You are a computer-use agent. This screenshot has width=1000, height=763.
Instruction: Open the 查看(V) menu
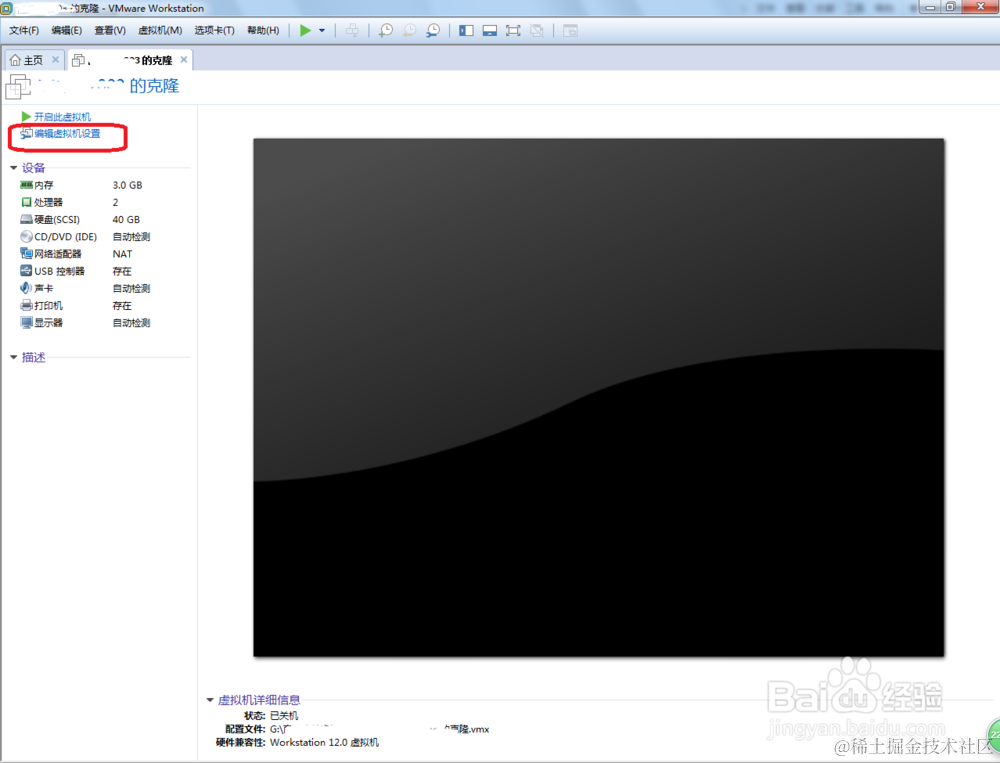click(110, 30)
